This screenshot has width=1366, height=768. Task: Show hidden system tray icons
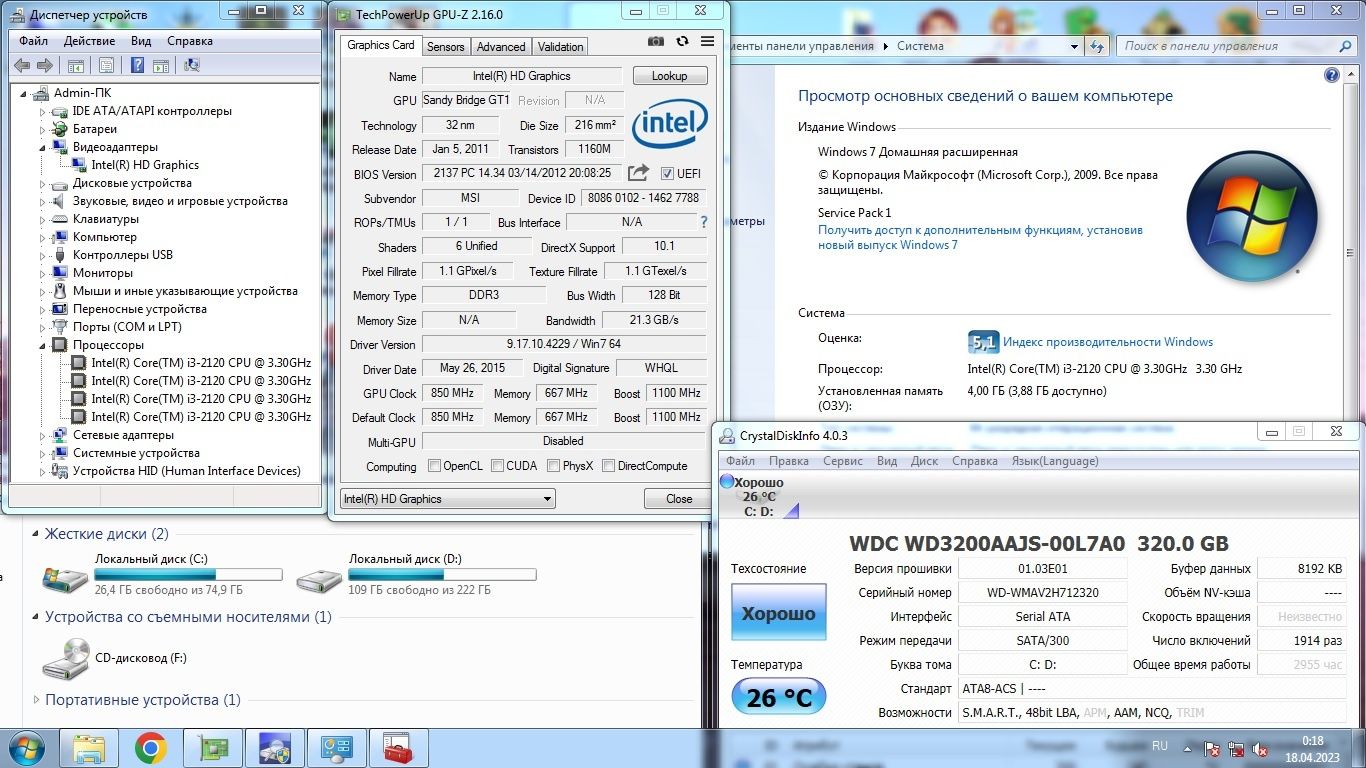pos(1187,748)
